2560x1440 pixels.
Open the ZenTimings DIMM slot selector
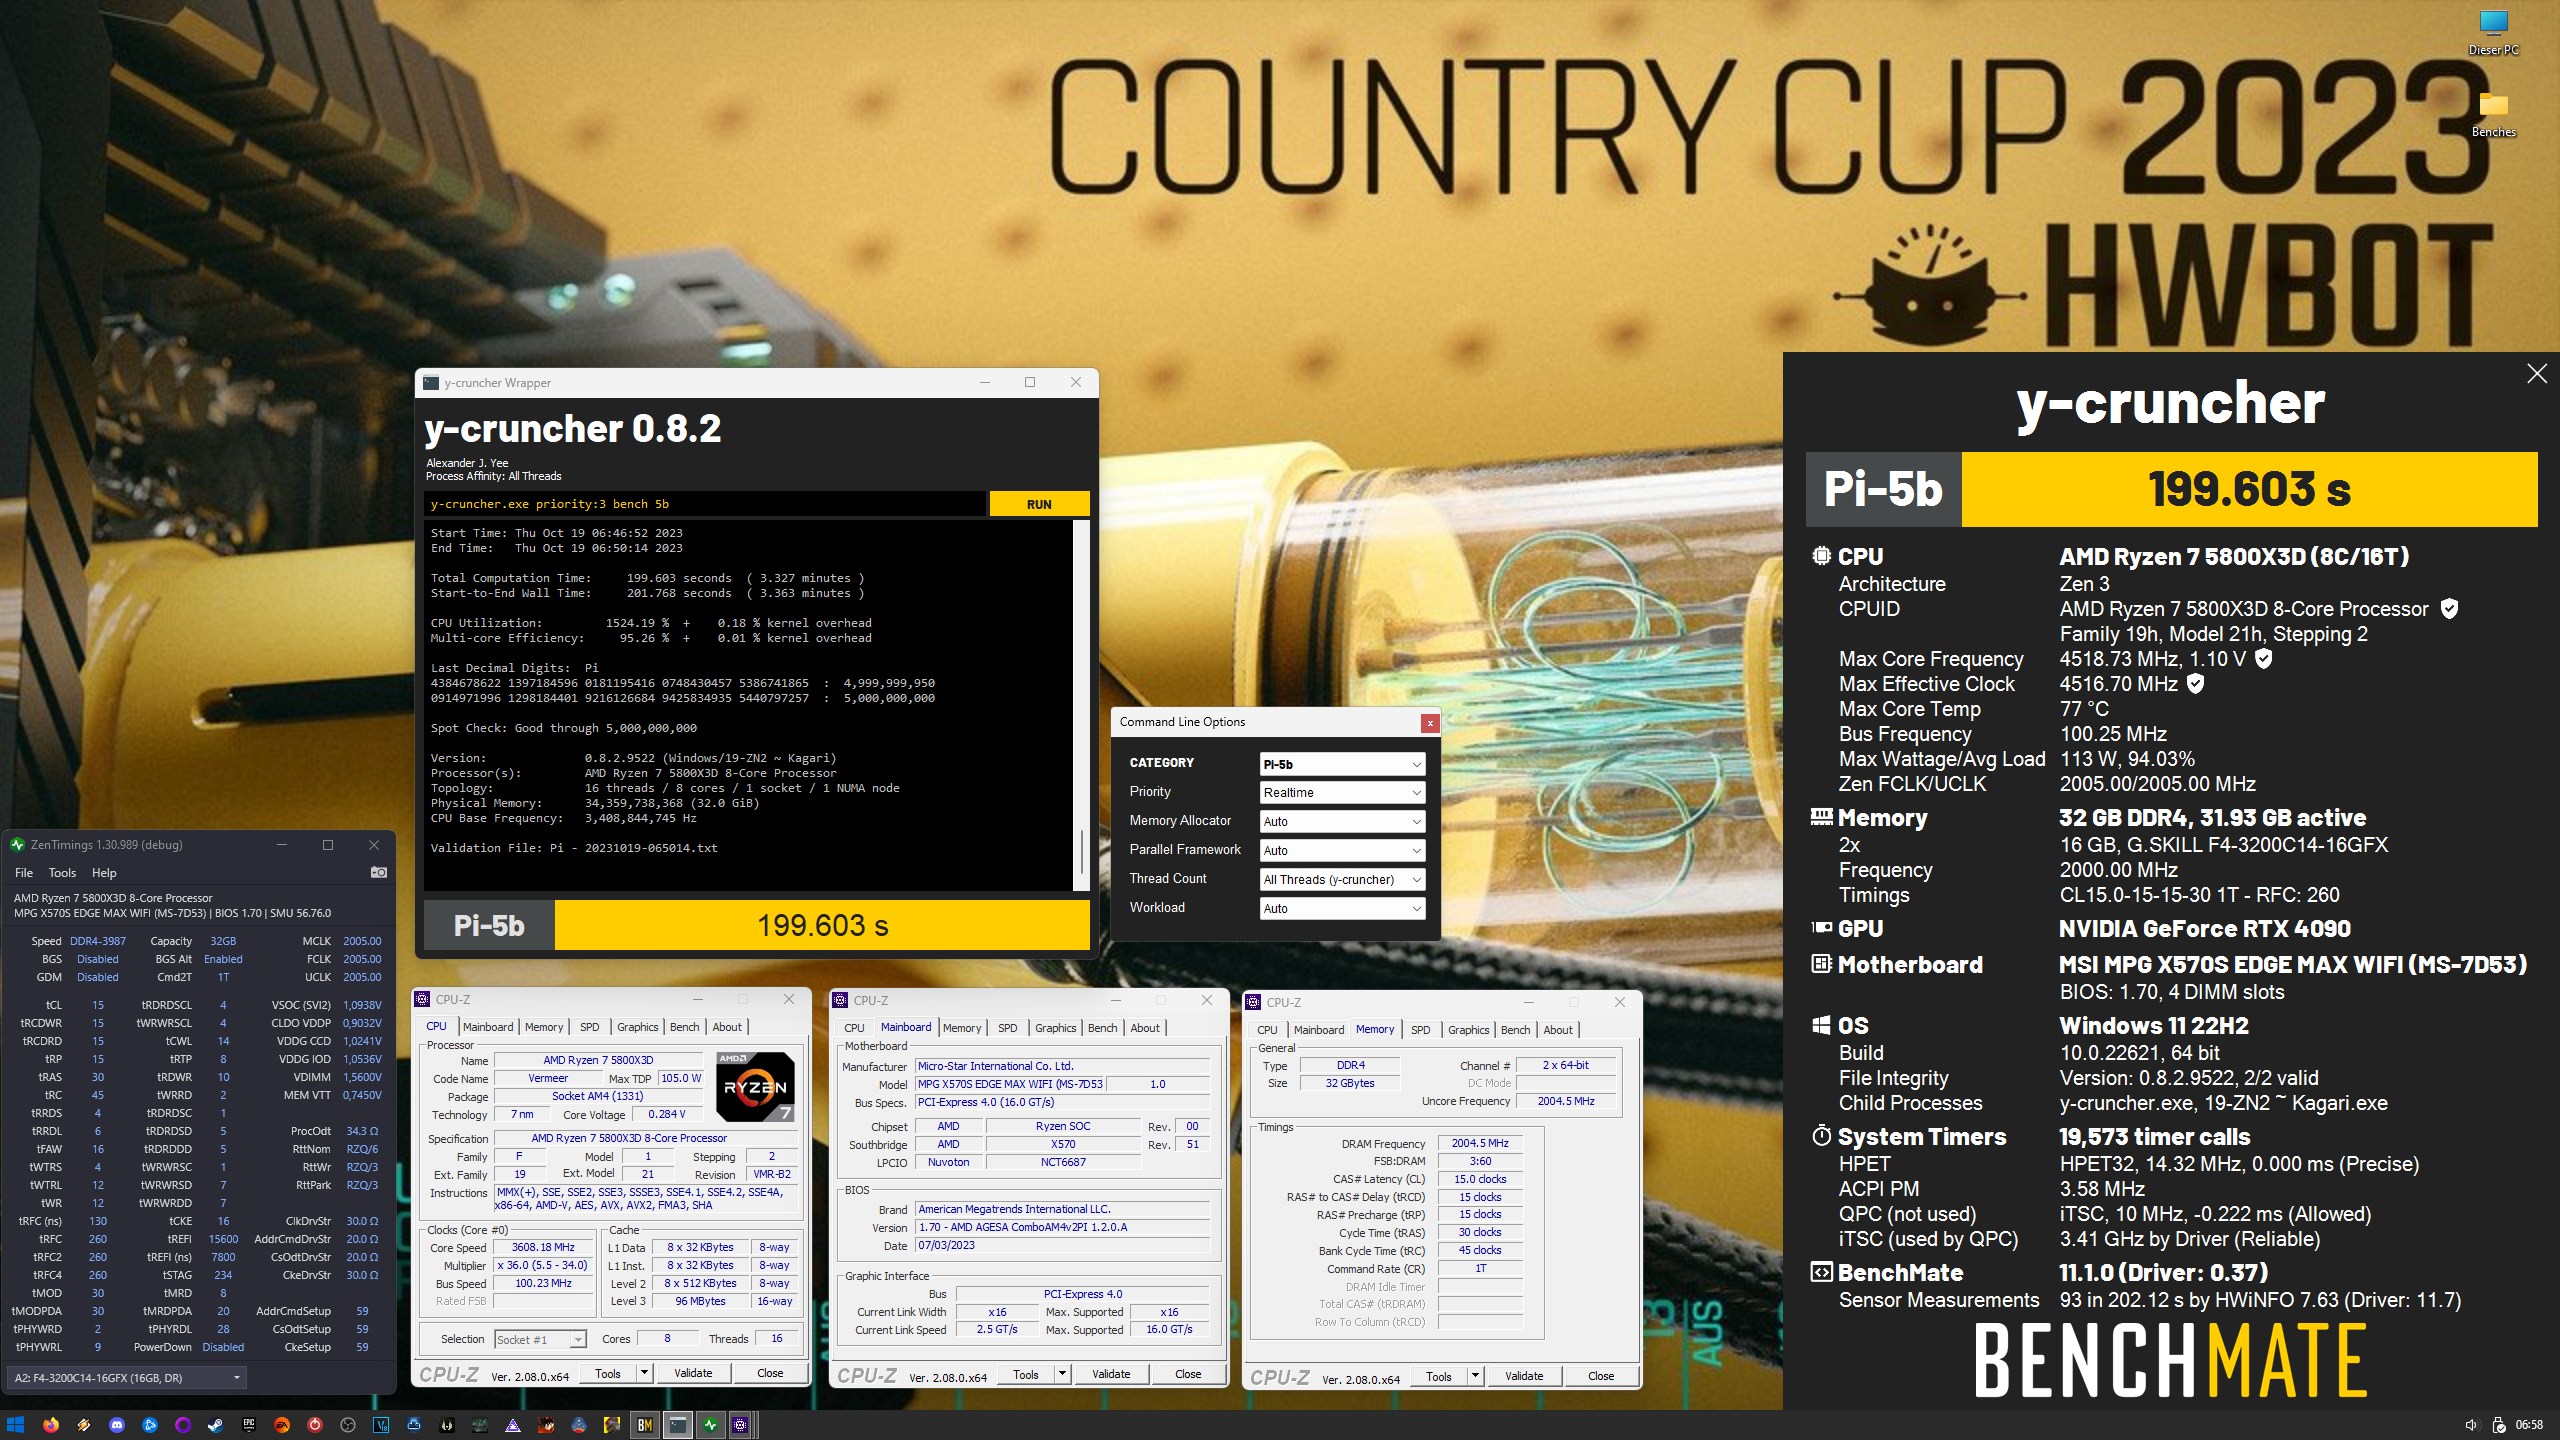[x=126, y=1378]
